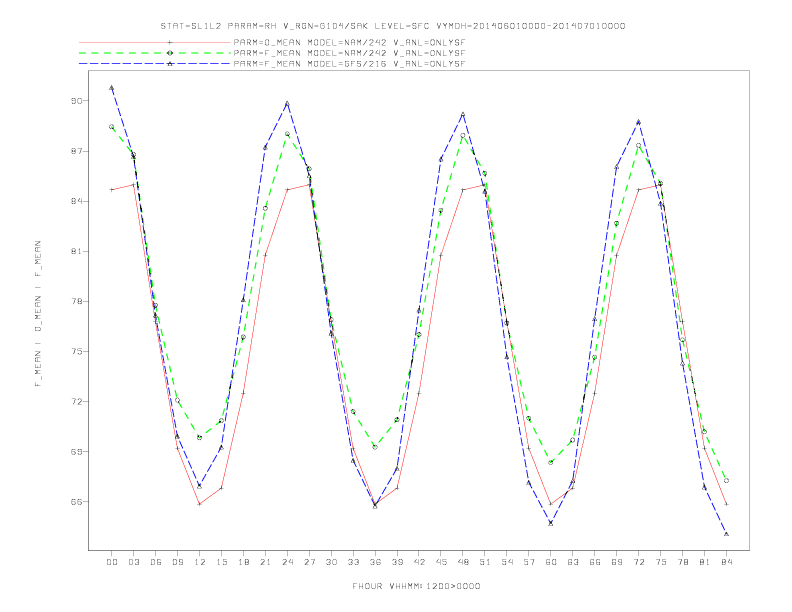Click the x-axis tick label 42
The image size is (792, 612).
click(419, 562)
